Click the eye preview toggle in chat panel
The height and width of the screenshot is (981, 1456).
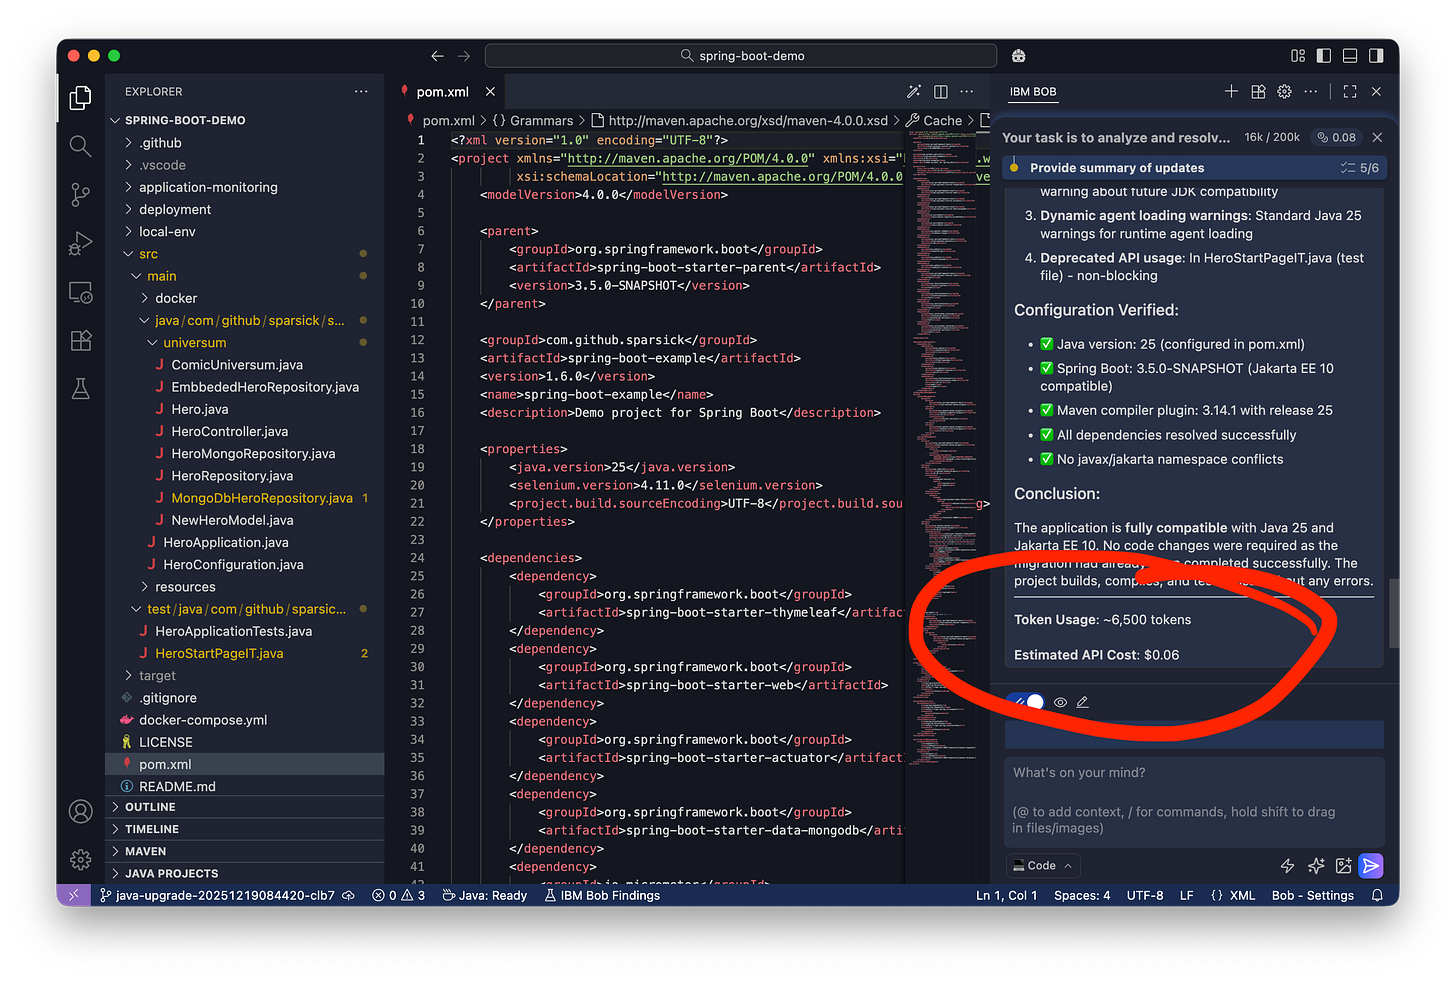pos(1060,702)
